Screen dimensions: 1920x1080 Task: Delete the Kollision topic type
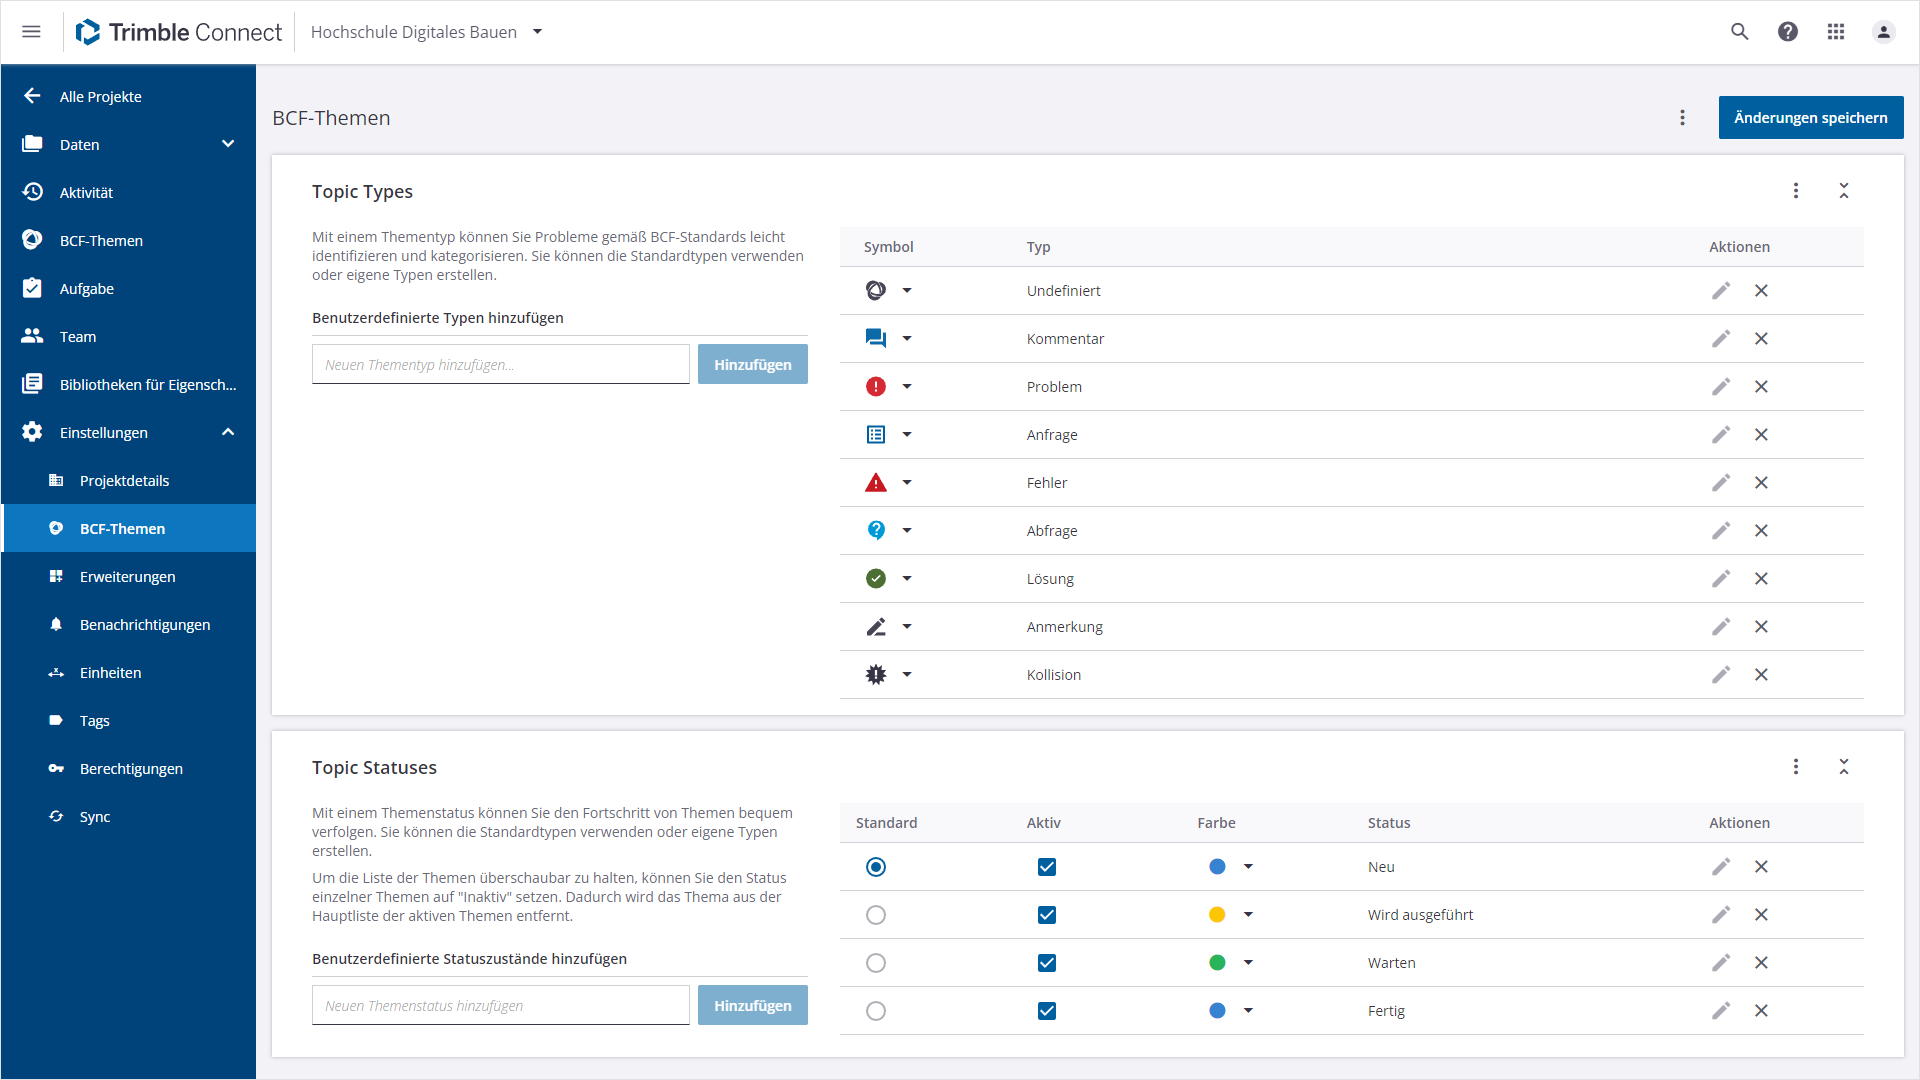(1761, 675)
